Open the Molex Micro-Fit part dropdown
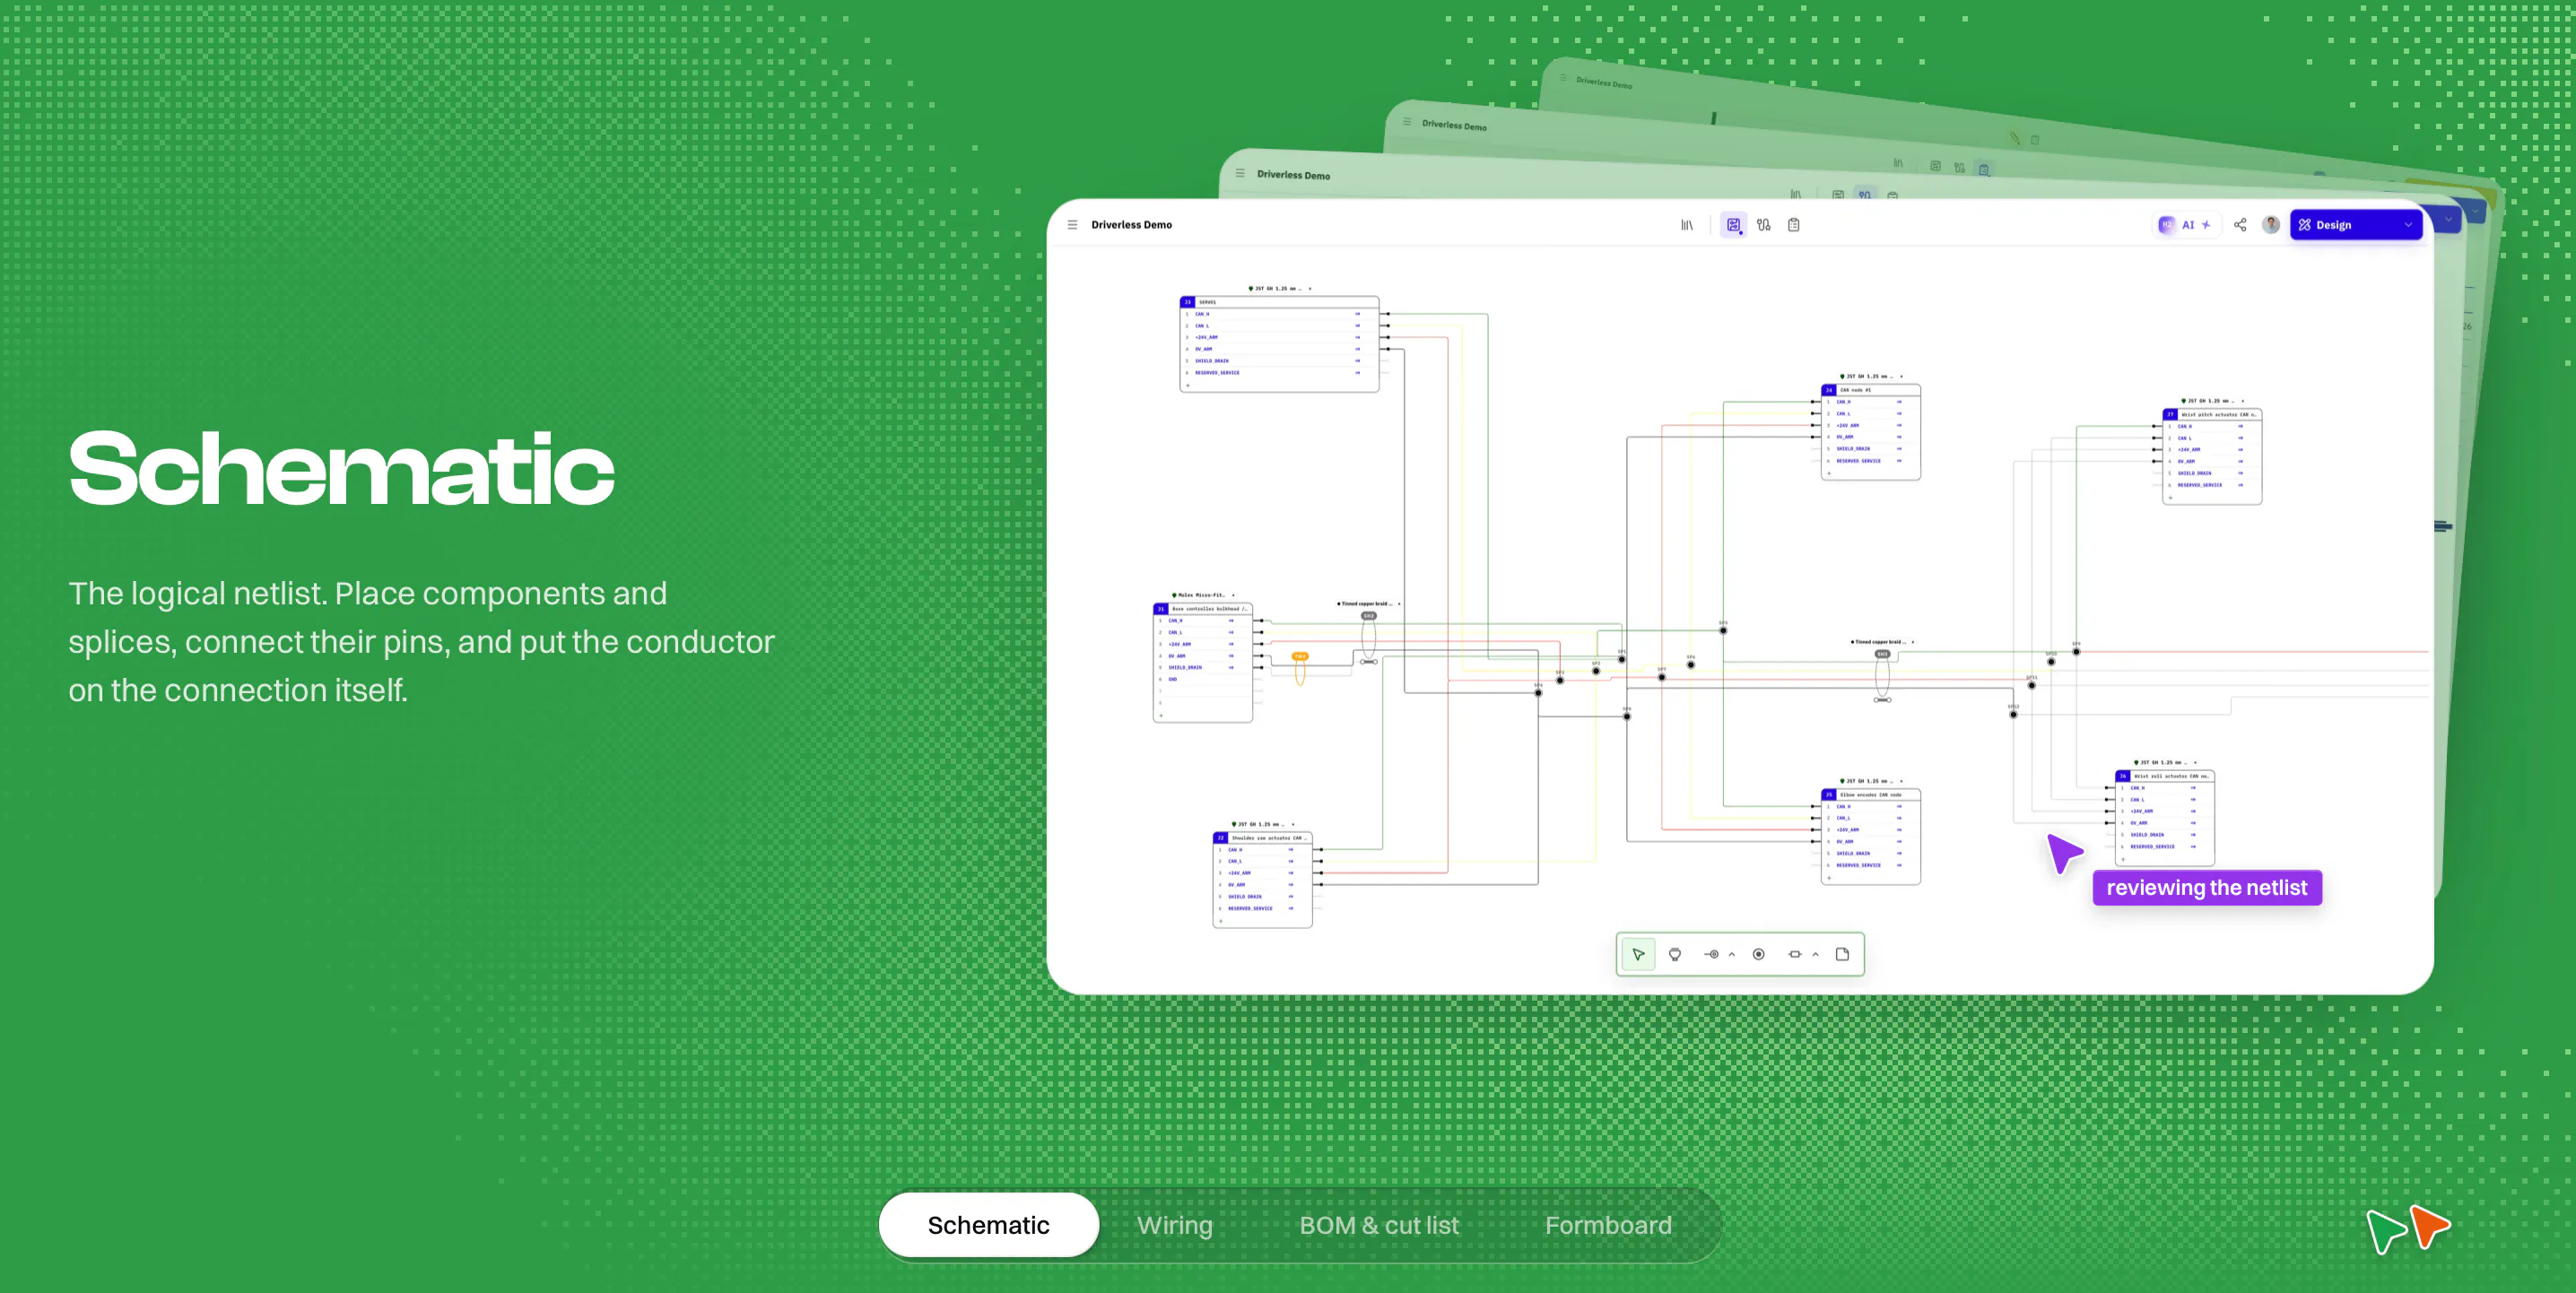2576x1293 pixels. 1204,595
